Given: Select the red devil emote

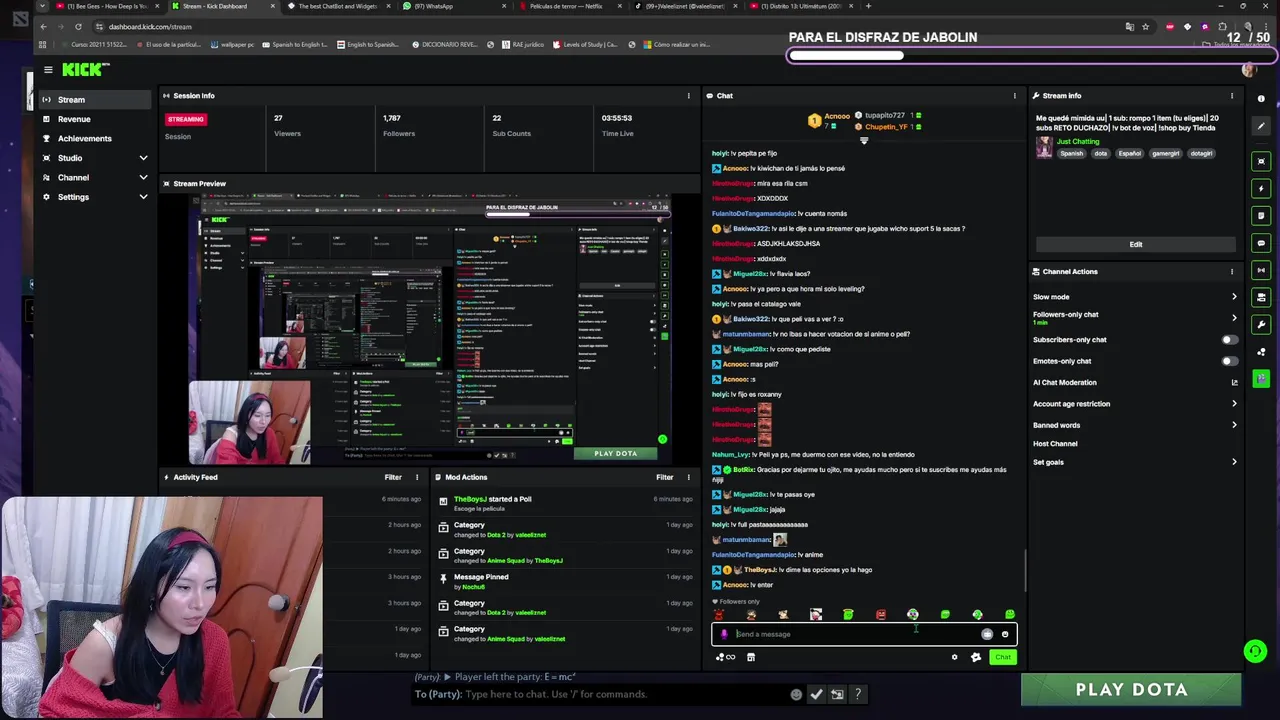Looking at the screenshot, I should pyautogui.click(x=718, y=615).
